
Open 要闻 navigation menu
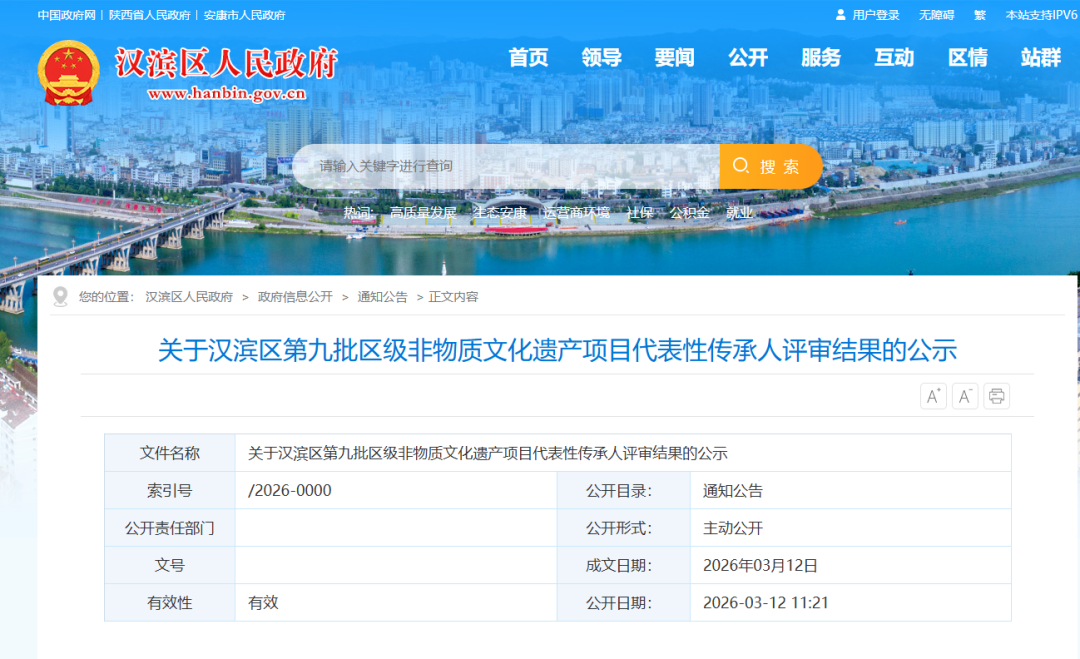pos(674,58)
